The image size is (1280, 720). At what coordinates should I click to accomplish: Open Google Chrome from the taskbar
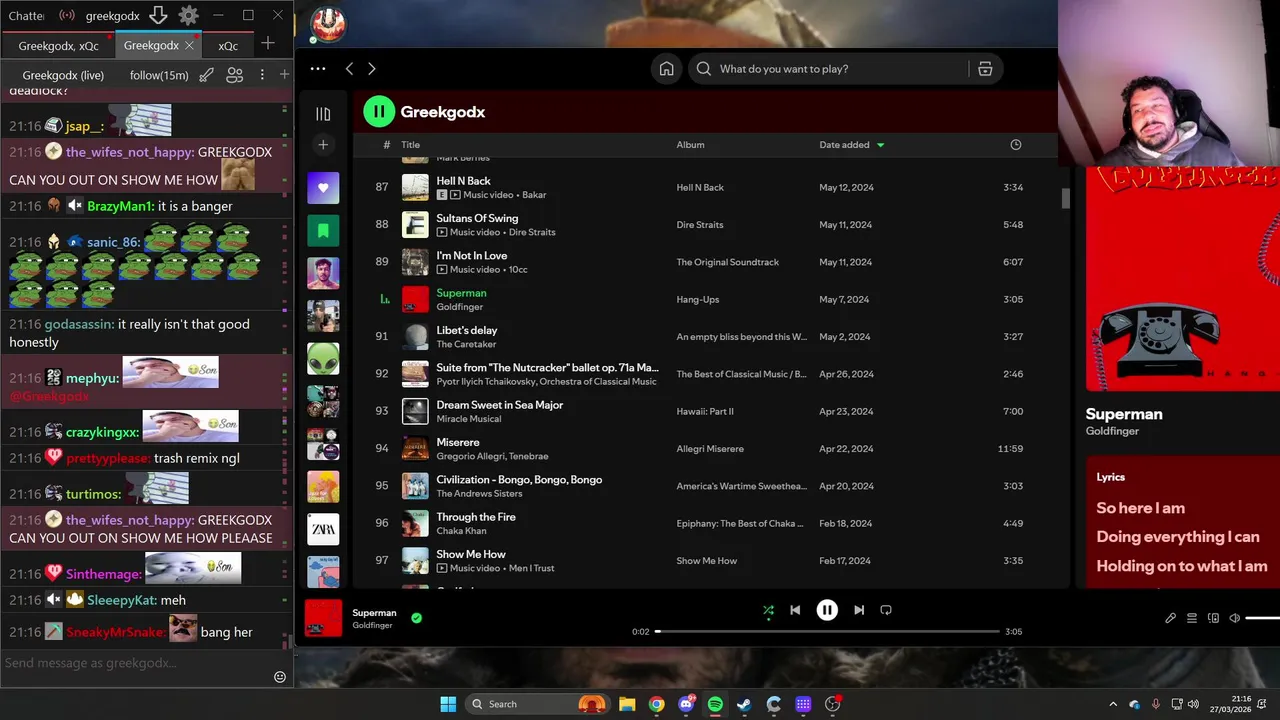[656, 704]
